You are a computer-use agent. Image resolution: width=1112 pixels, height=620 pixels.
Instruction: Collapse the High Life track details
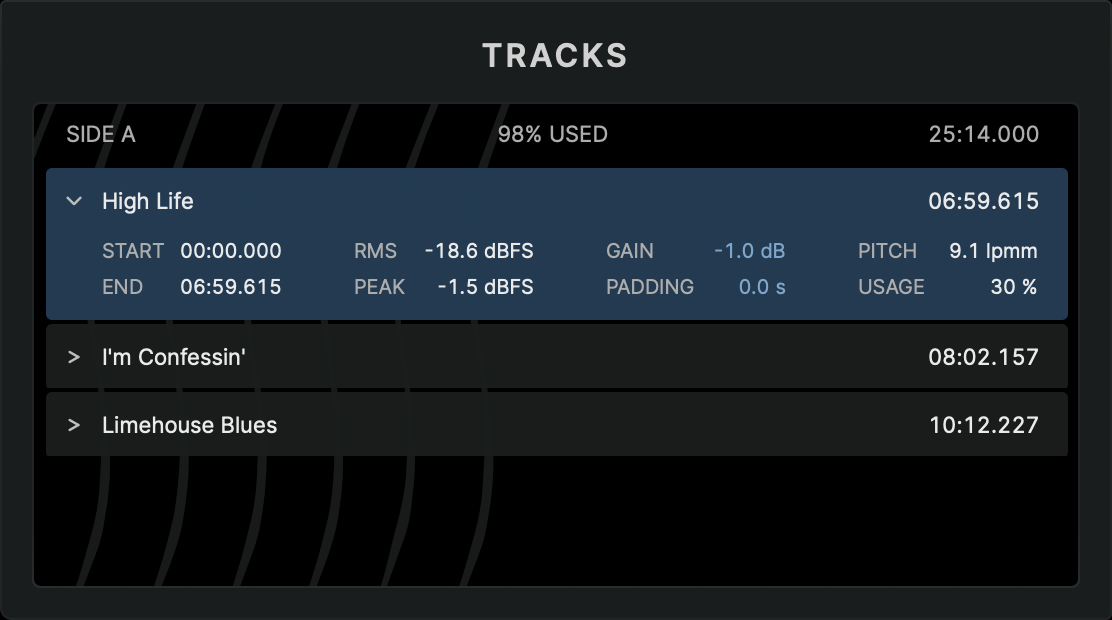(x=74, y=201)
